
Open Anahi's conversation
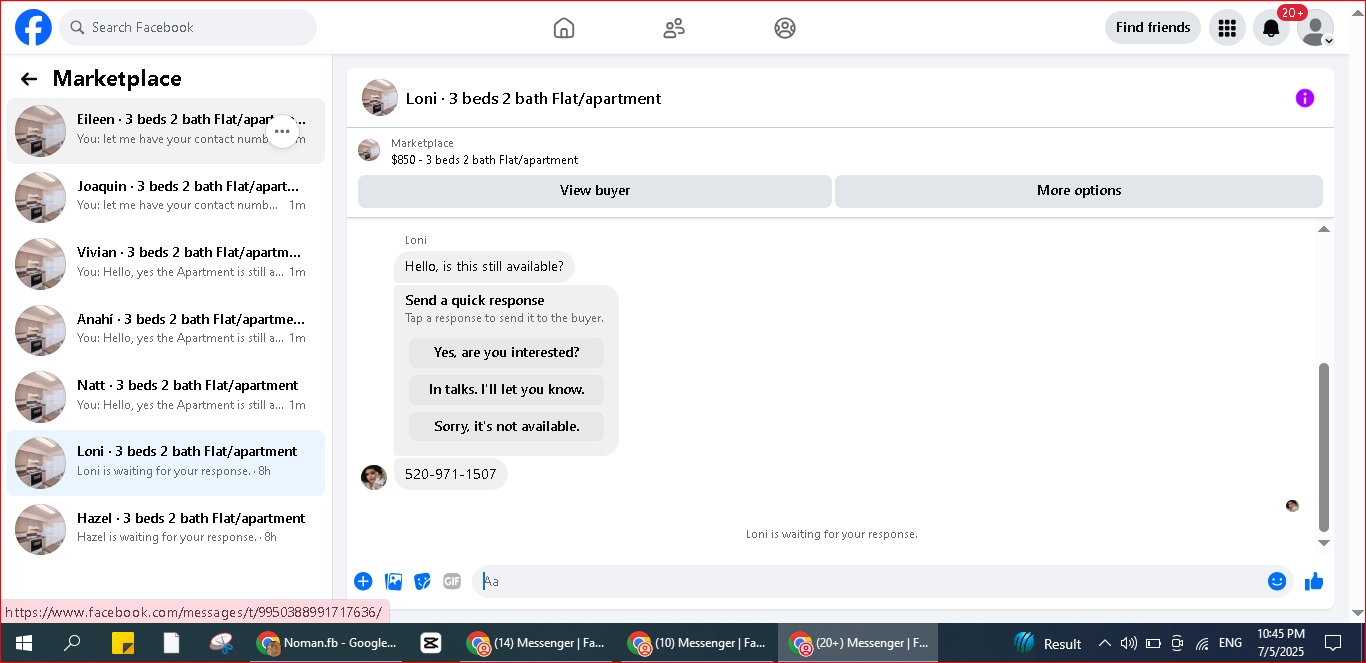coord(166,330)
